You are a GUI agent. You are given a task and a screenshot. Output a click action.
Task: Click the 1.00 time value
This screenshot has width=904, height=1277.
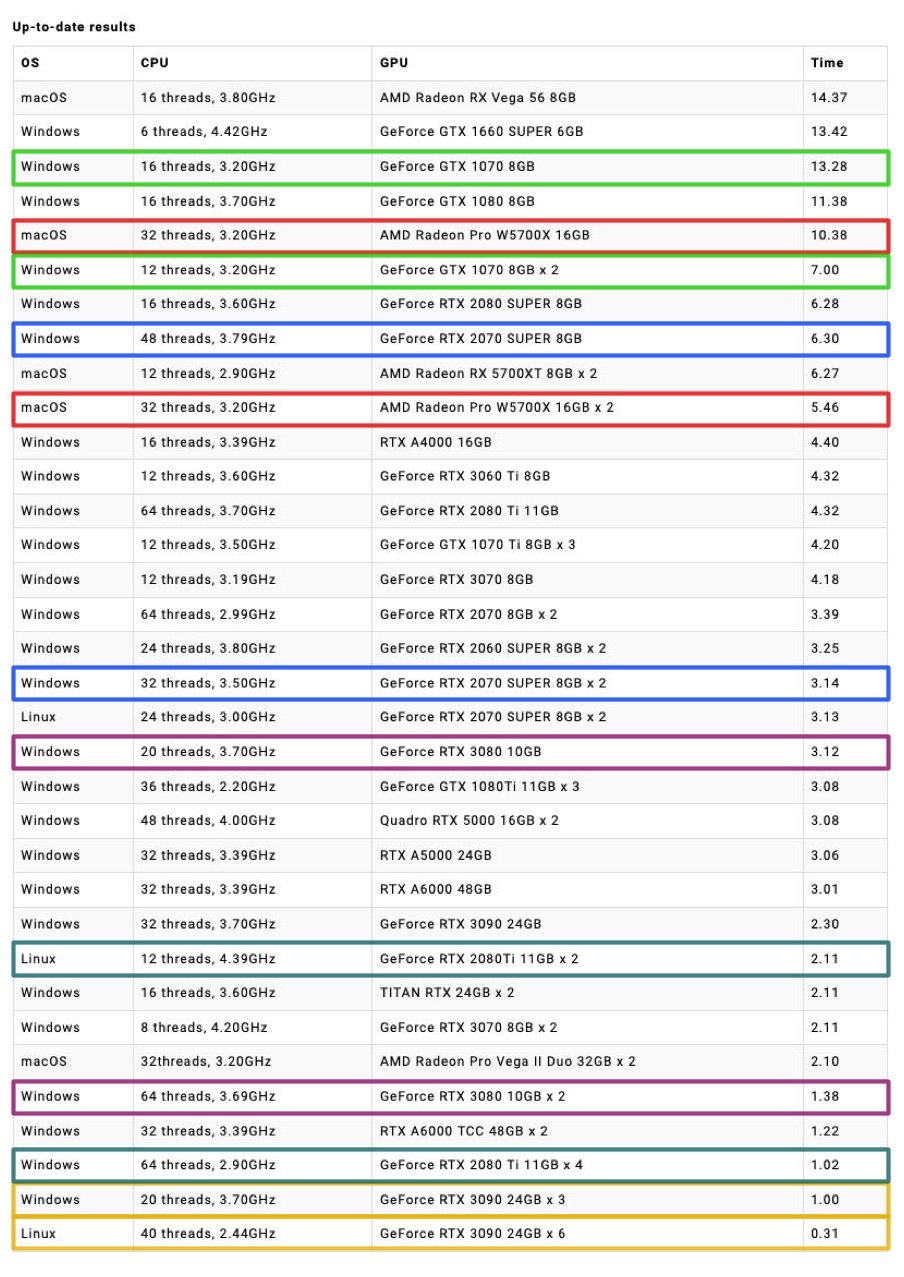pyautogui.click(x=825, y=1200)
